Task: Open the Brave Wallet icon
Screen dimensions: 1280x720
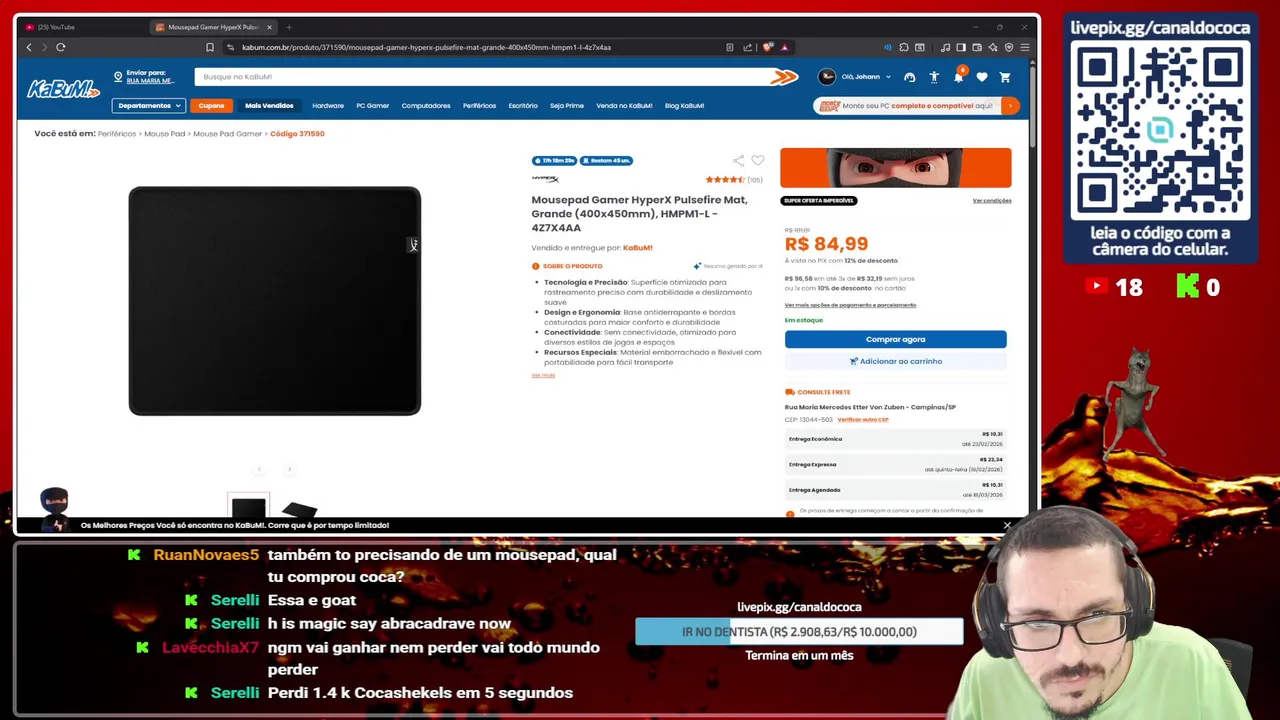Action: click(977, 47)
